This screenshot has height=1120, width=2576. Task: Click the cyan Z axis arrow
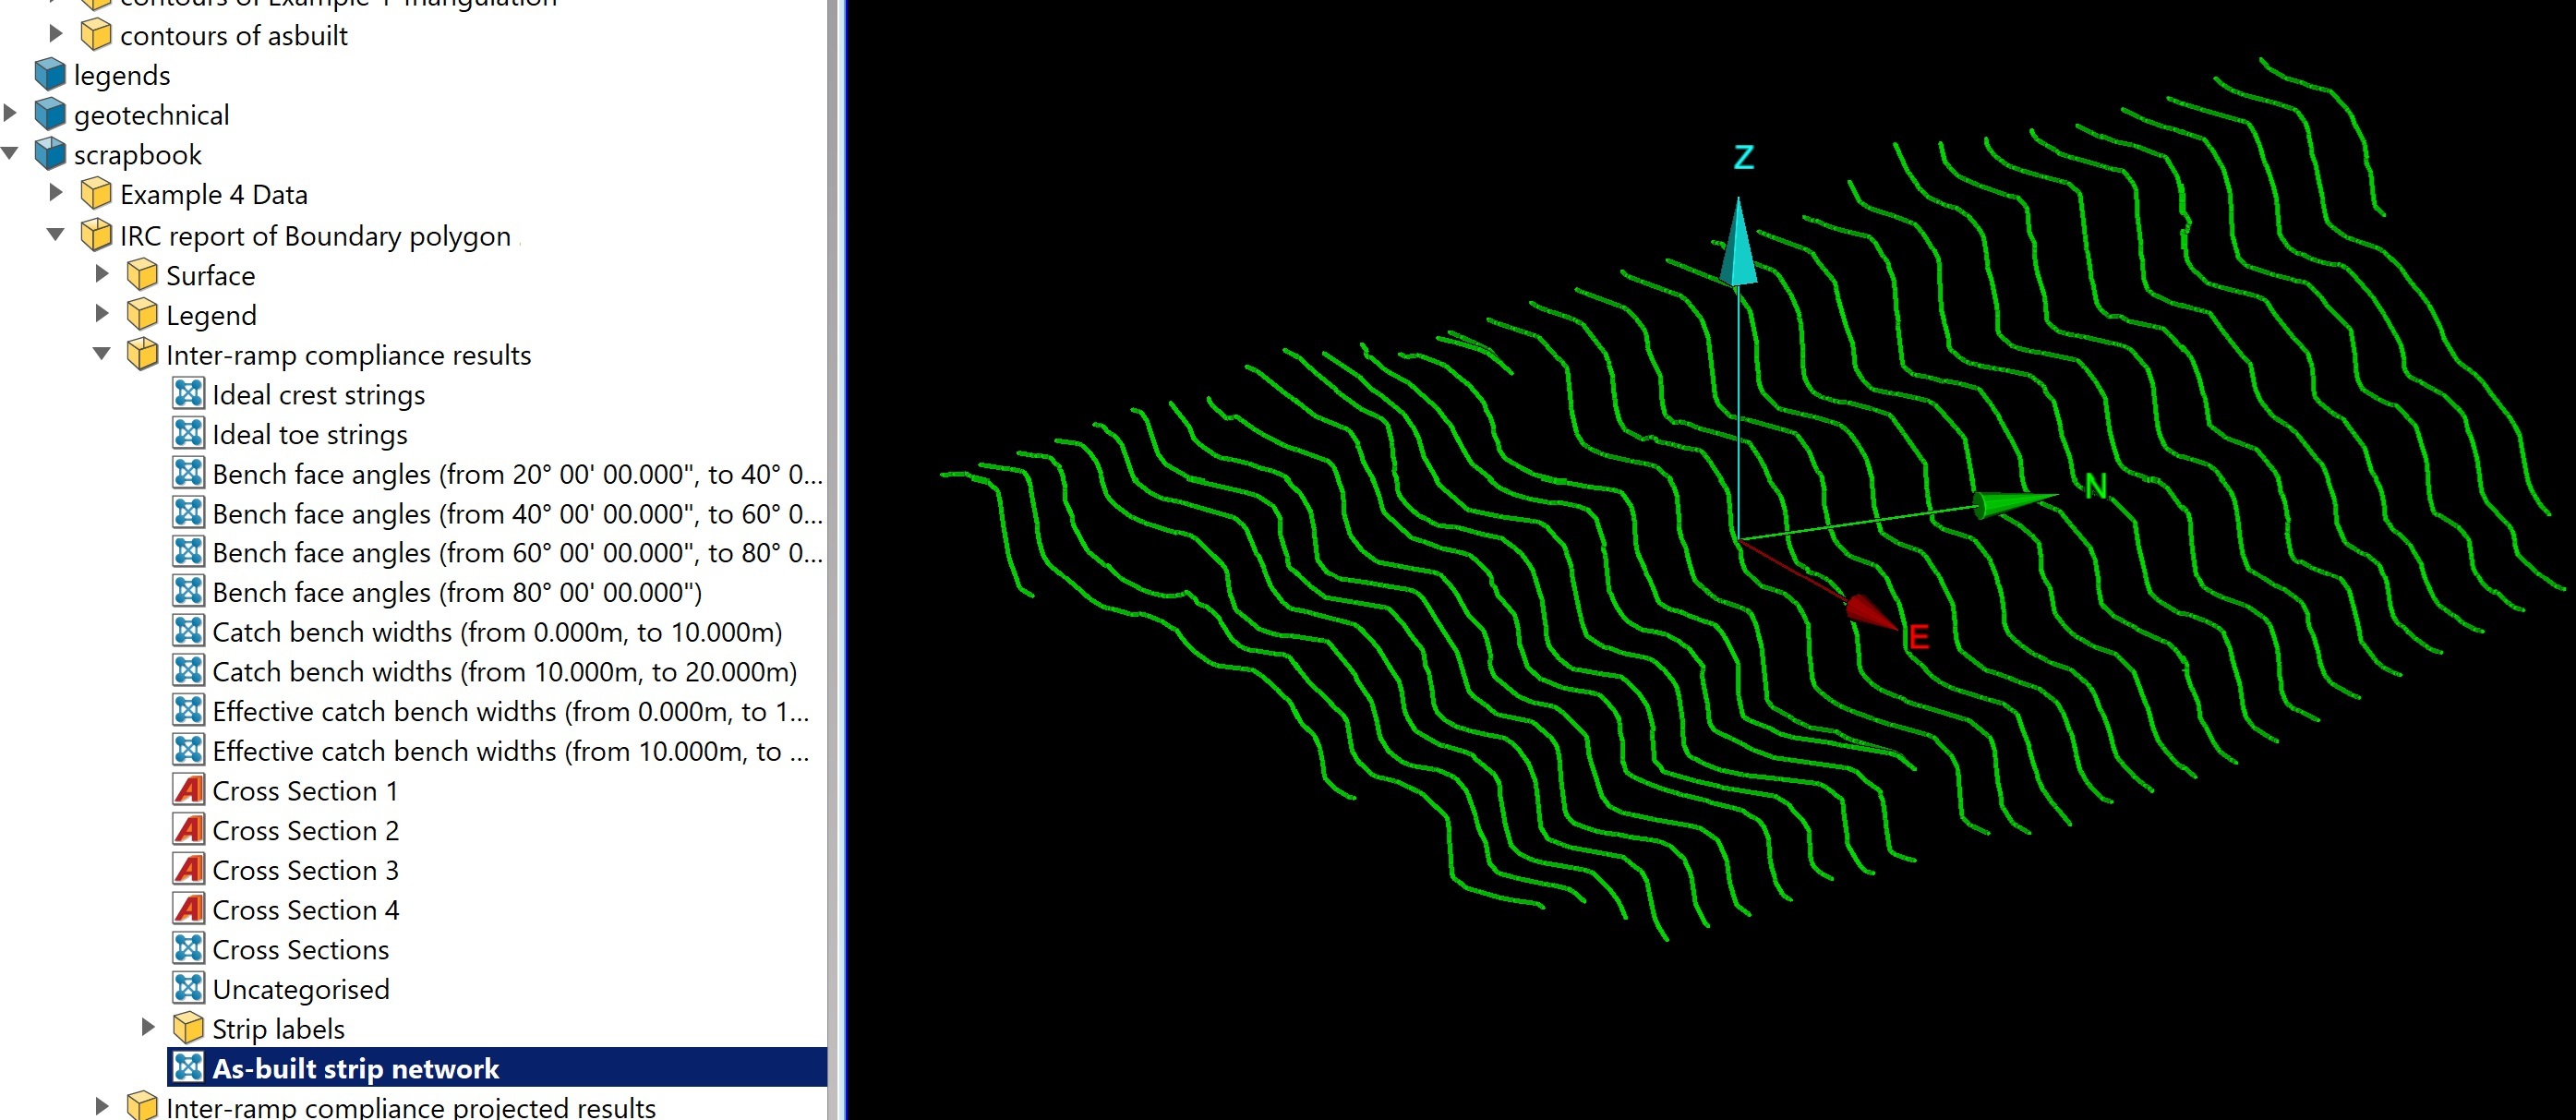1738,245
